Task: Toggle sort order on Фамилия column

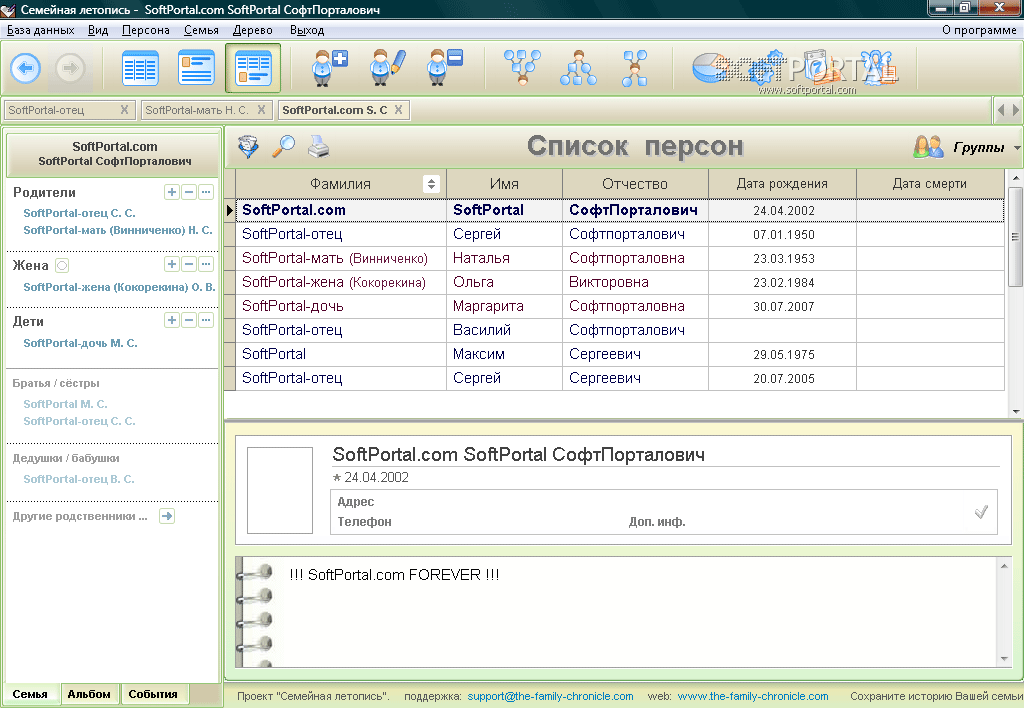Action: [431, 184]
